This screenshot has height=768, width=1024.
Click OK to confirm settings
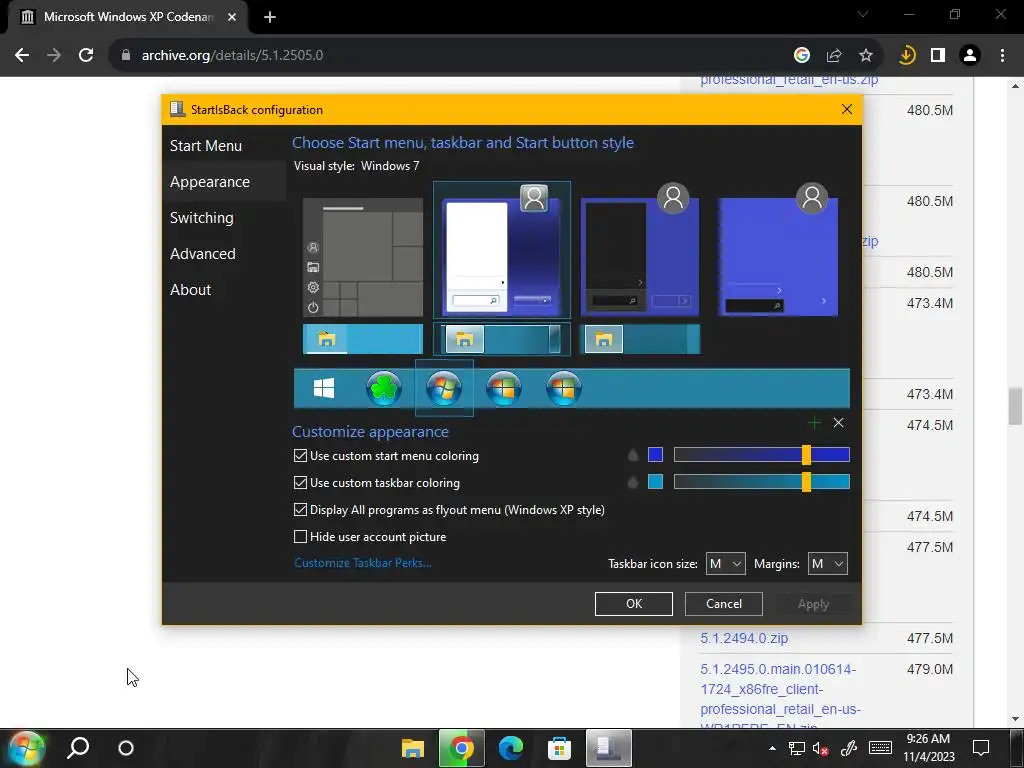633,604
